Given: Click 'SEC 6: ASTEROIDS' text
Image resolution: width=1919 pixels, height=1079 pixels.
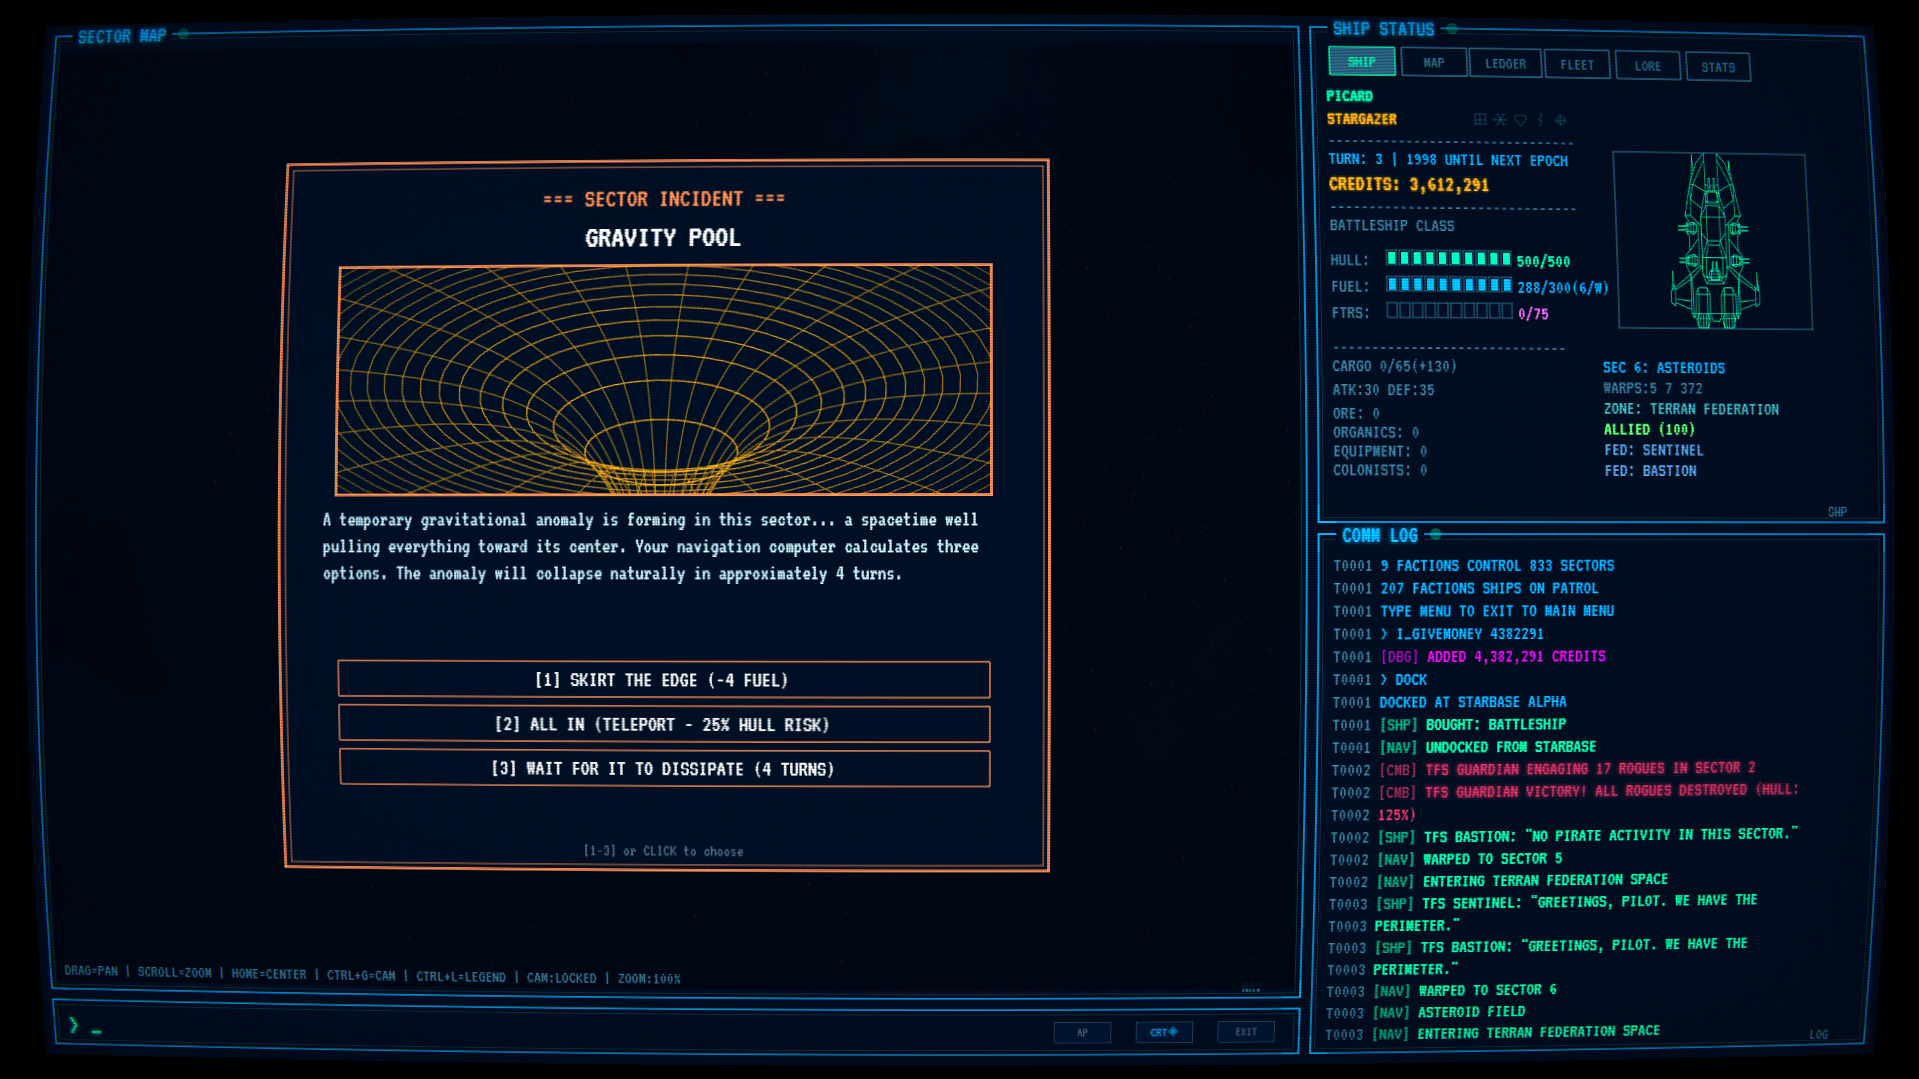Looking at the screenshot, I should coord(1663,368).
